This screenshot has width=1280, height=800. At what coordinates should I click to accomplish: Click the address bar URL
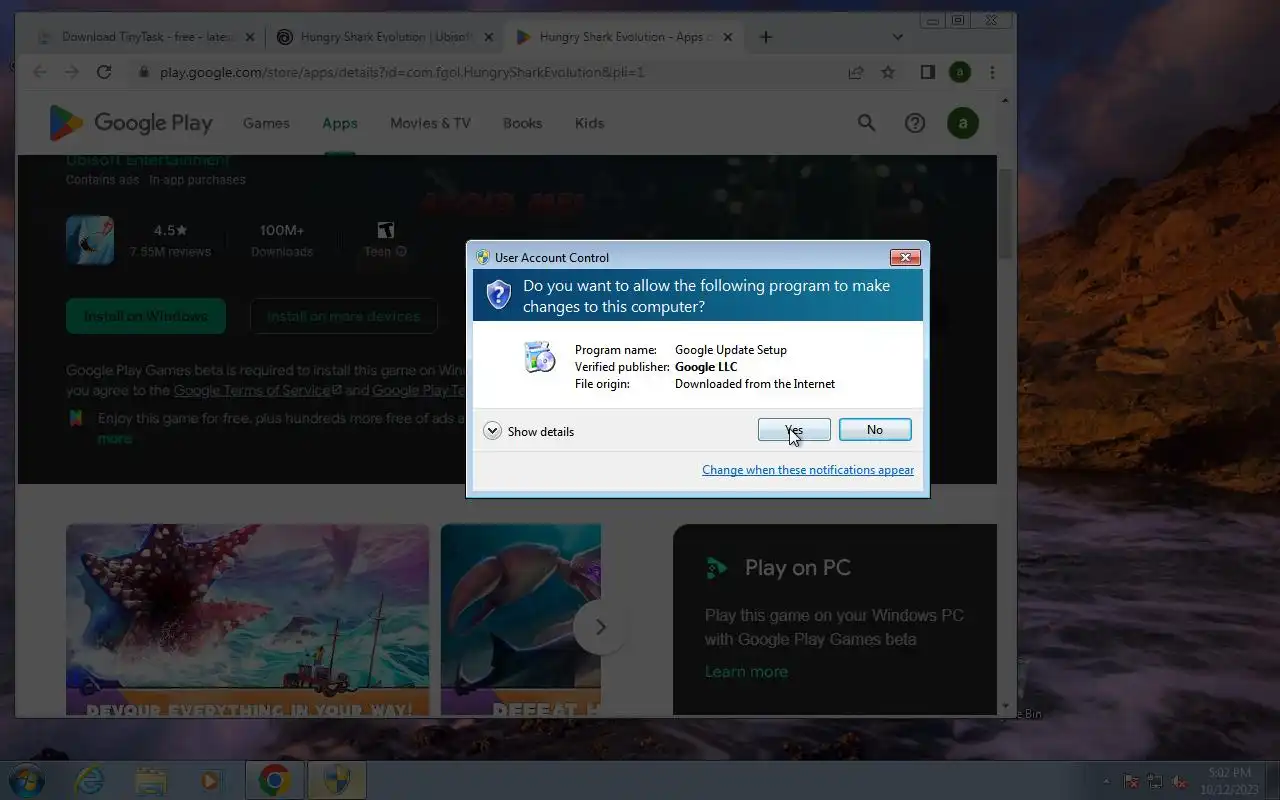pos(402,72)
